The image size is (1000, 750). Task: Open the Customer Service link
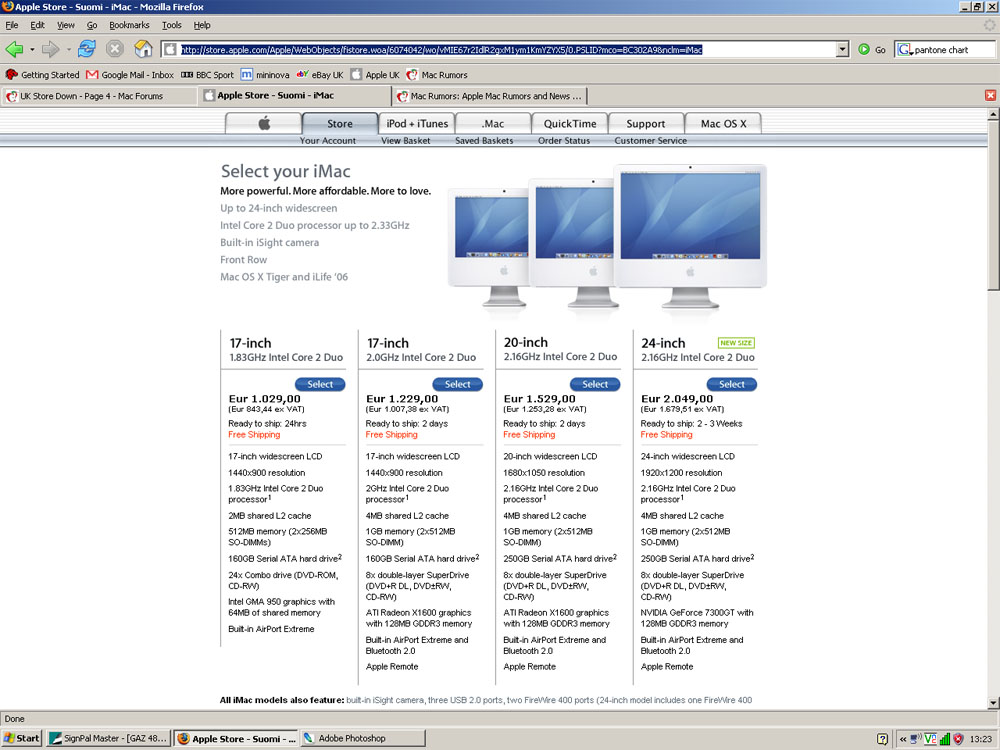pos(651,140)
